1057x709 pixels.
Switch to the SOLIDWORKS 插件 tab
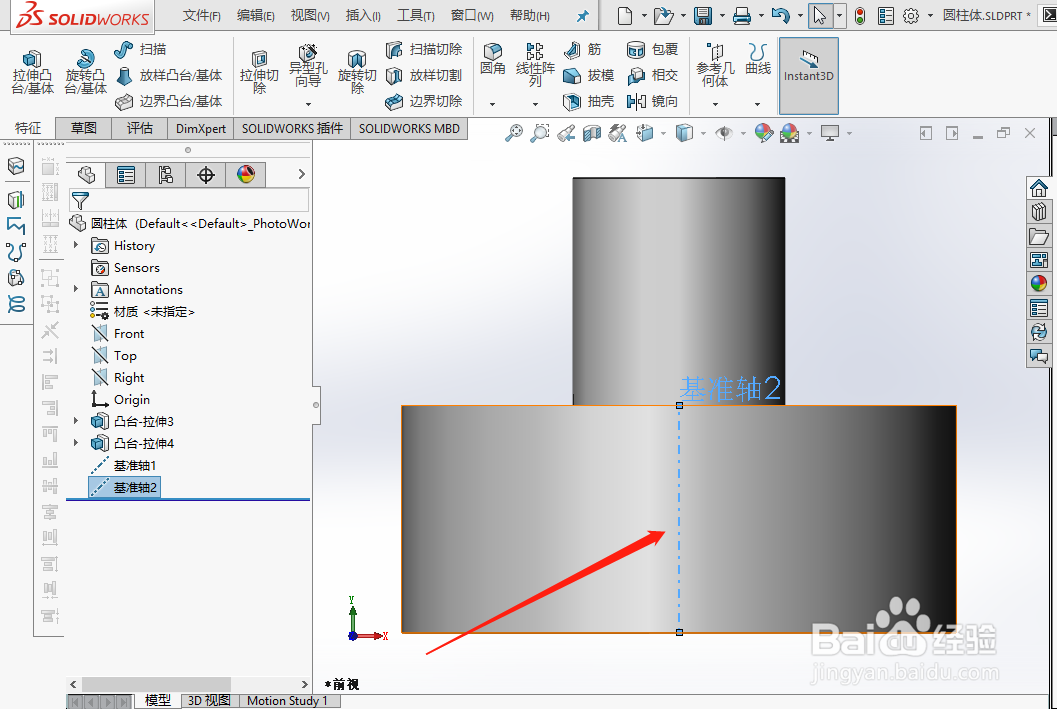292,128
